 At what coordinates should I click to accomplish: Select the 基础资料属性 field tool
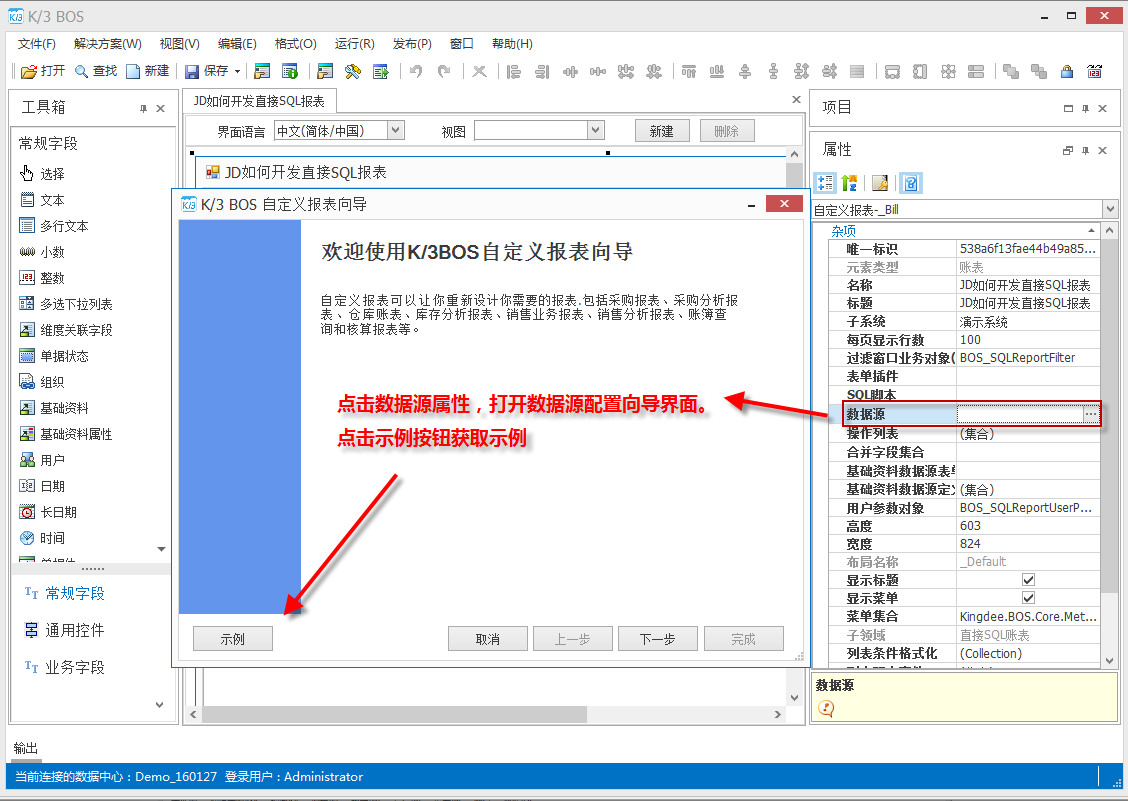66,434
